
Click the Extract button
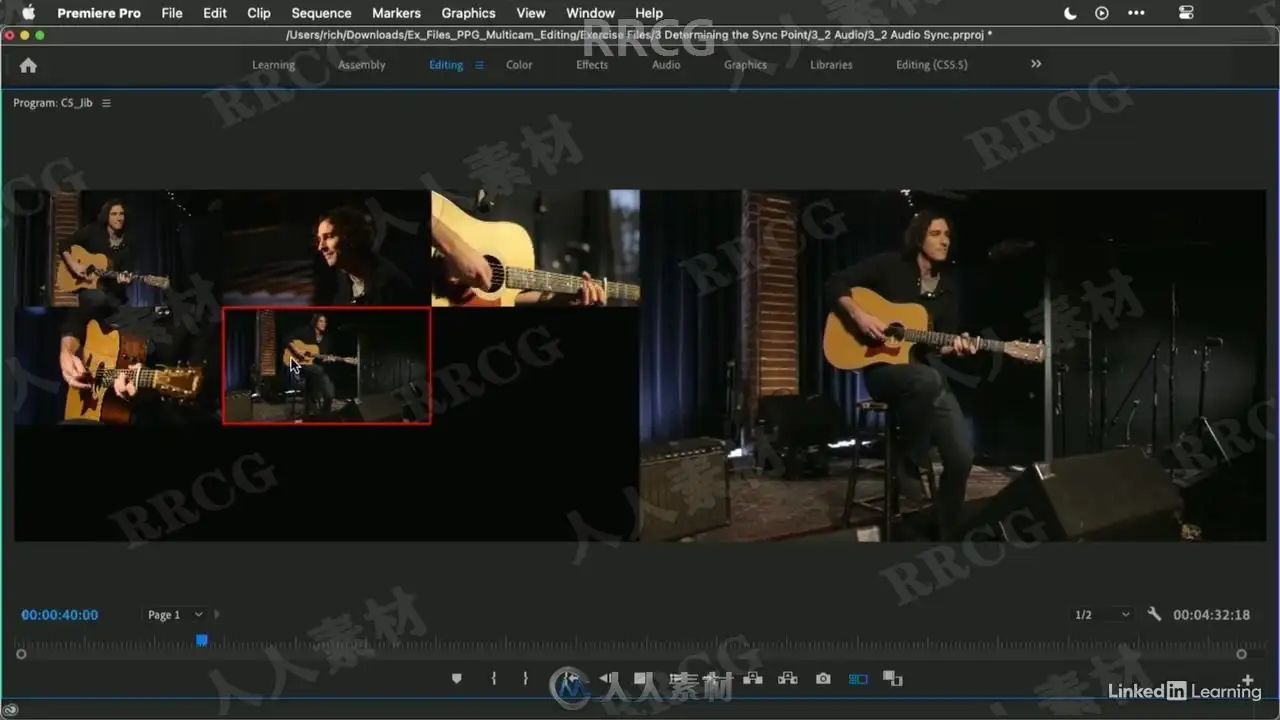tap(788, 679)
